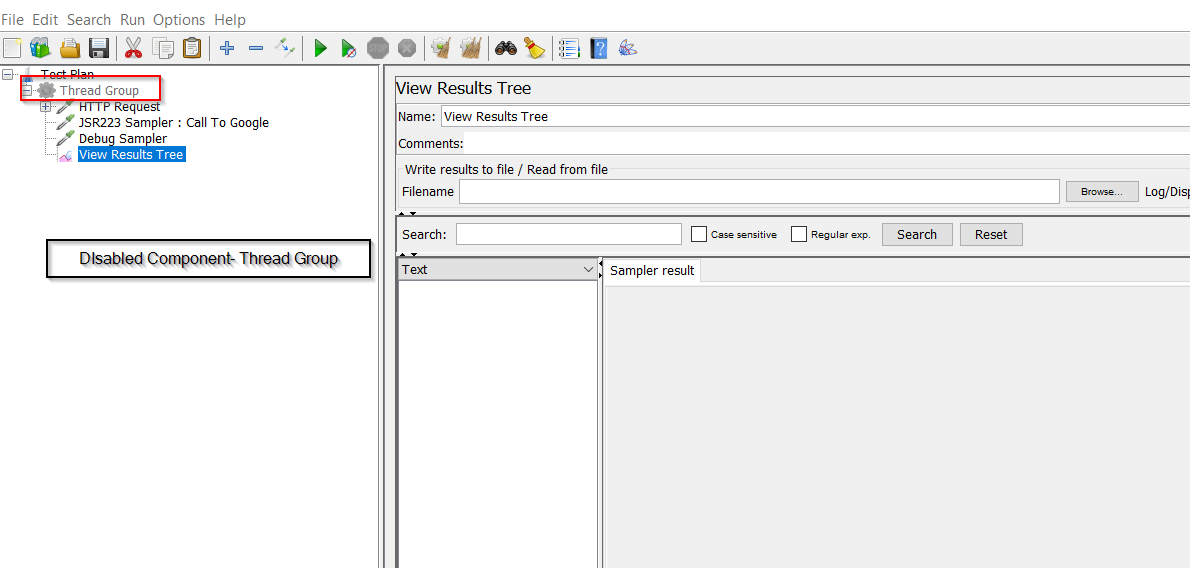
Task: Click into the Search text field
Action: coord(568,234)
